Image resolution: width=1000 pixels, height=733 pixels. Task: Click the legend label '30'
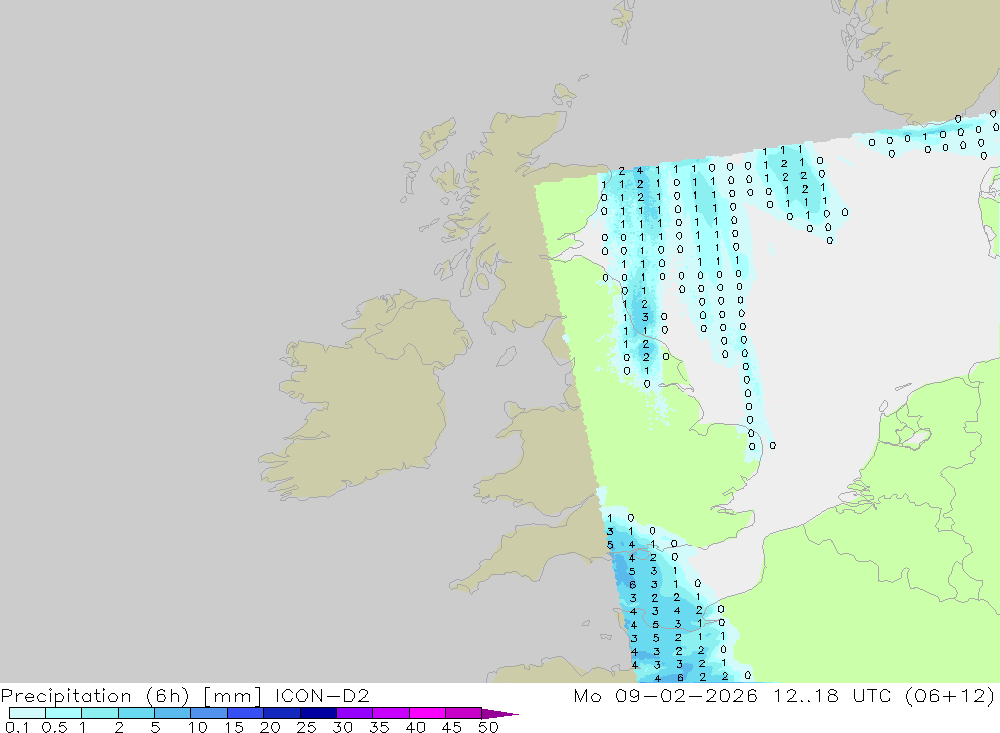click(x=342, y=727)
